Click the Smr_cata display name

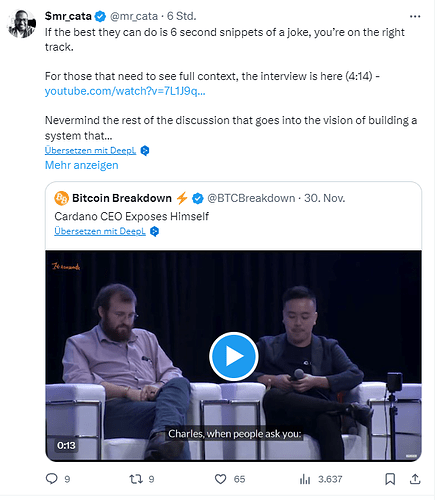click(x=68, y=16)
